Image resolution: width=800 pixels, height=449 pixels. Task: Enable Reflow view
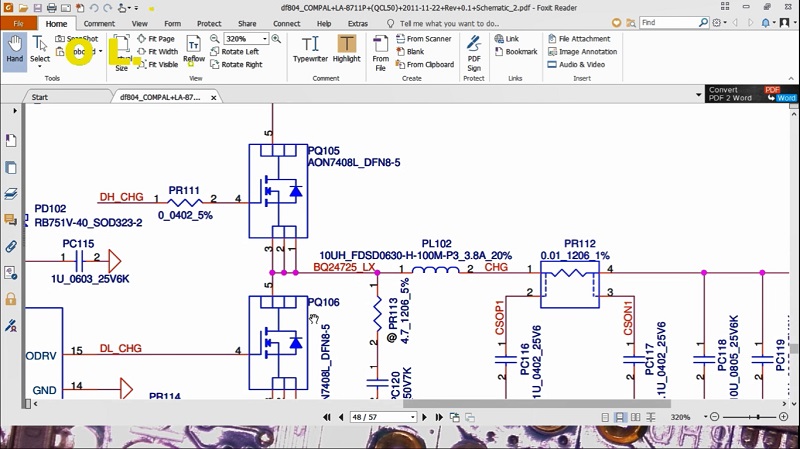click(x=194, y=49)
